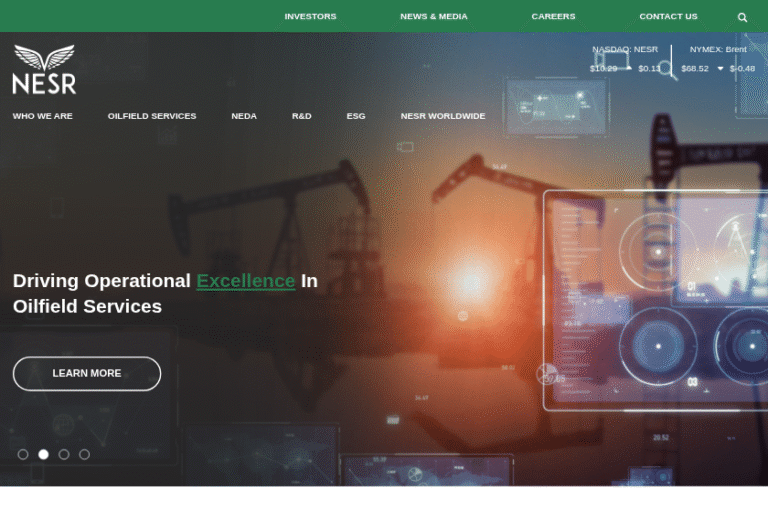Select the first carousel slide dot
The width and height of the screenshot is (768, 512).
23,454
